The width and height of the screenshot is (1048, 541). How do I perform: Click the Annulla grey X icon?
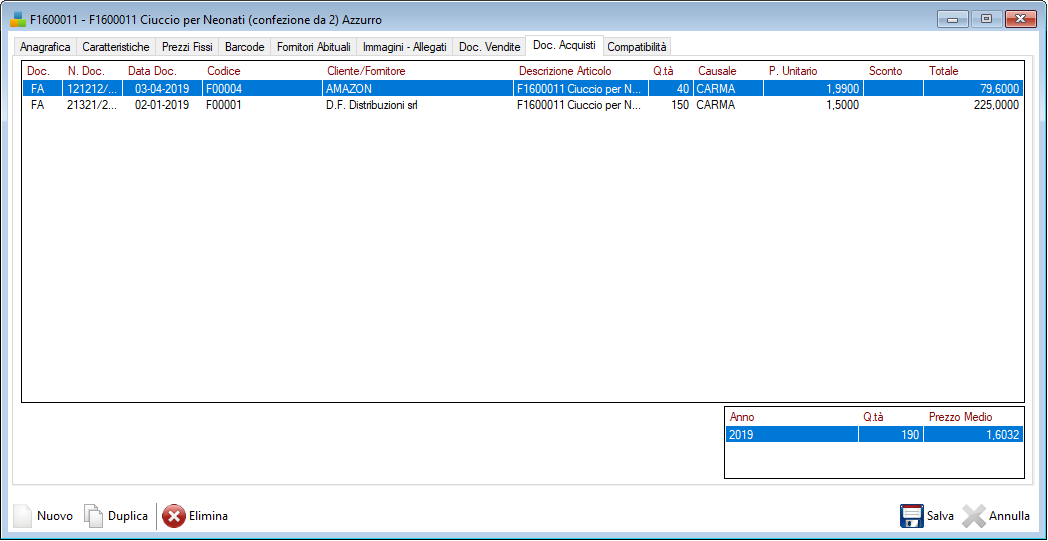[973, 516]
